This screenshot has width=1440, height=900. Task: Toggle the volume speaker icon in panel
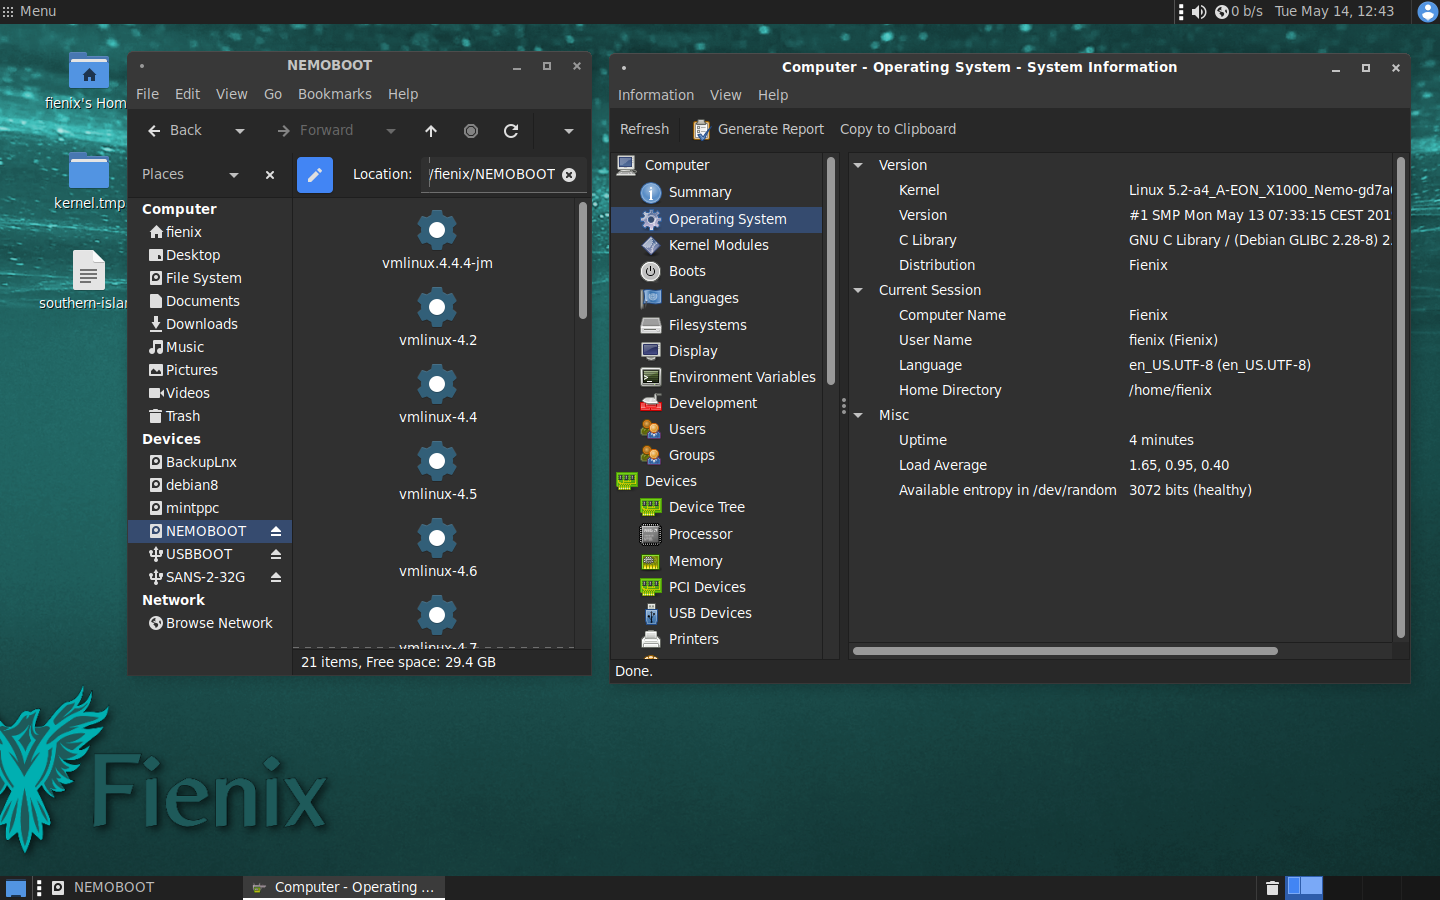tap(1199, 12)
